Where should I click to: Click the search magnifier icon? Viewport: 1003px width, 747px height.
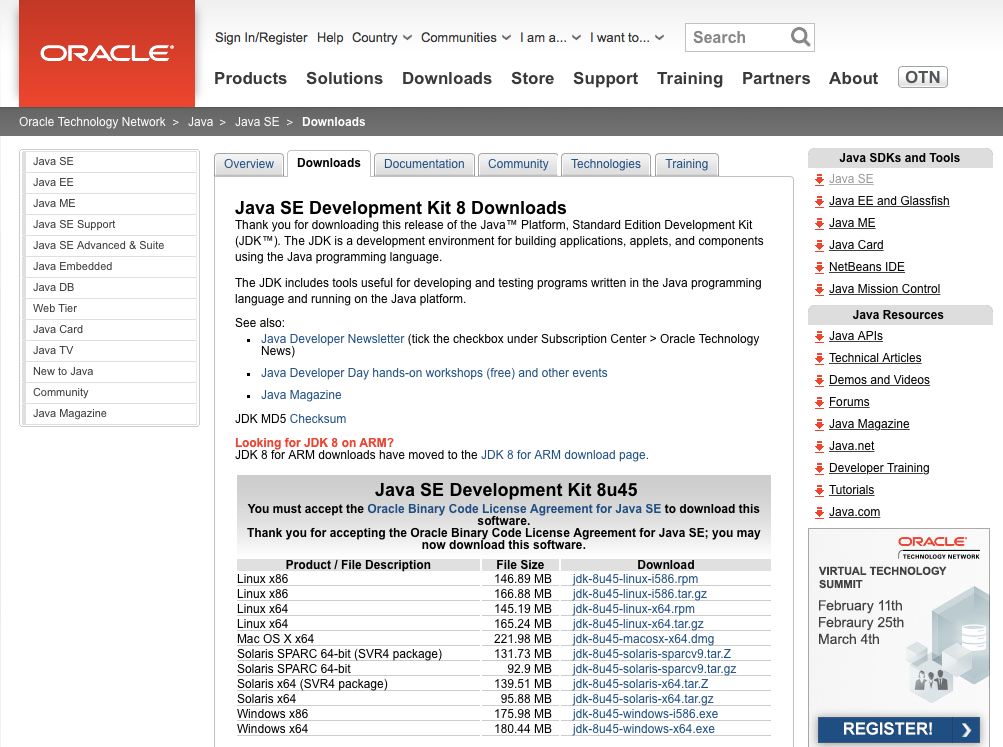tap(800, 37)
